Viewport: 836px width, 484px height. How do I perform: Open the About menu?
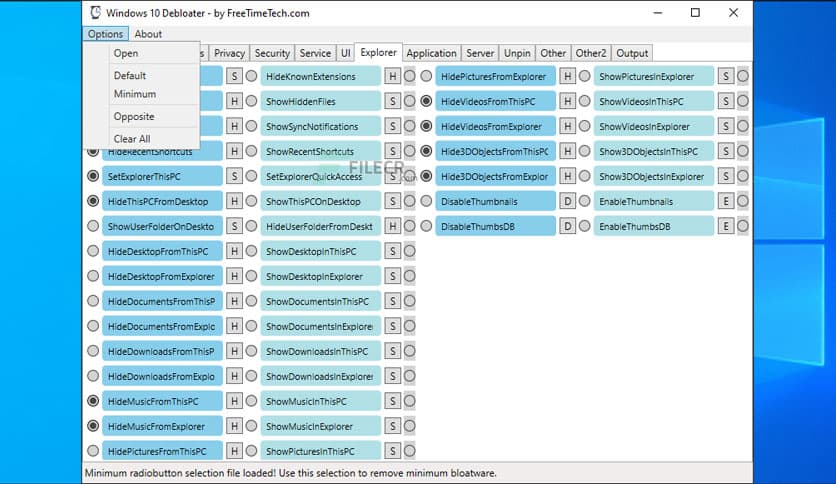148,34
